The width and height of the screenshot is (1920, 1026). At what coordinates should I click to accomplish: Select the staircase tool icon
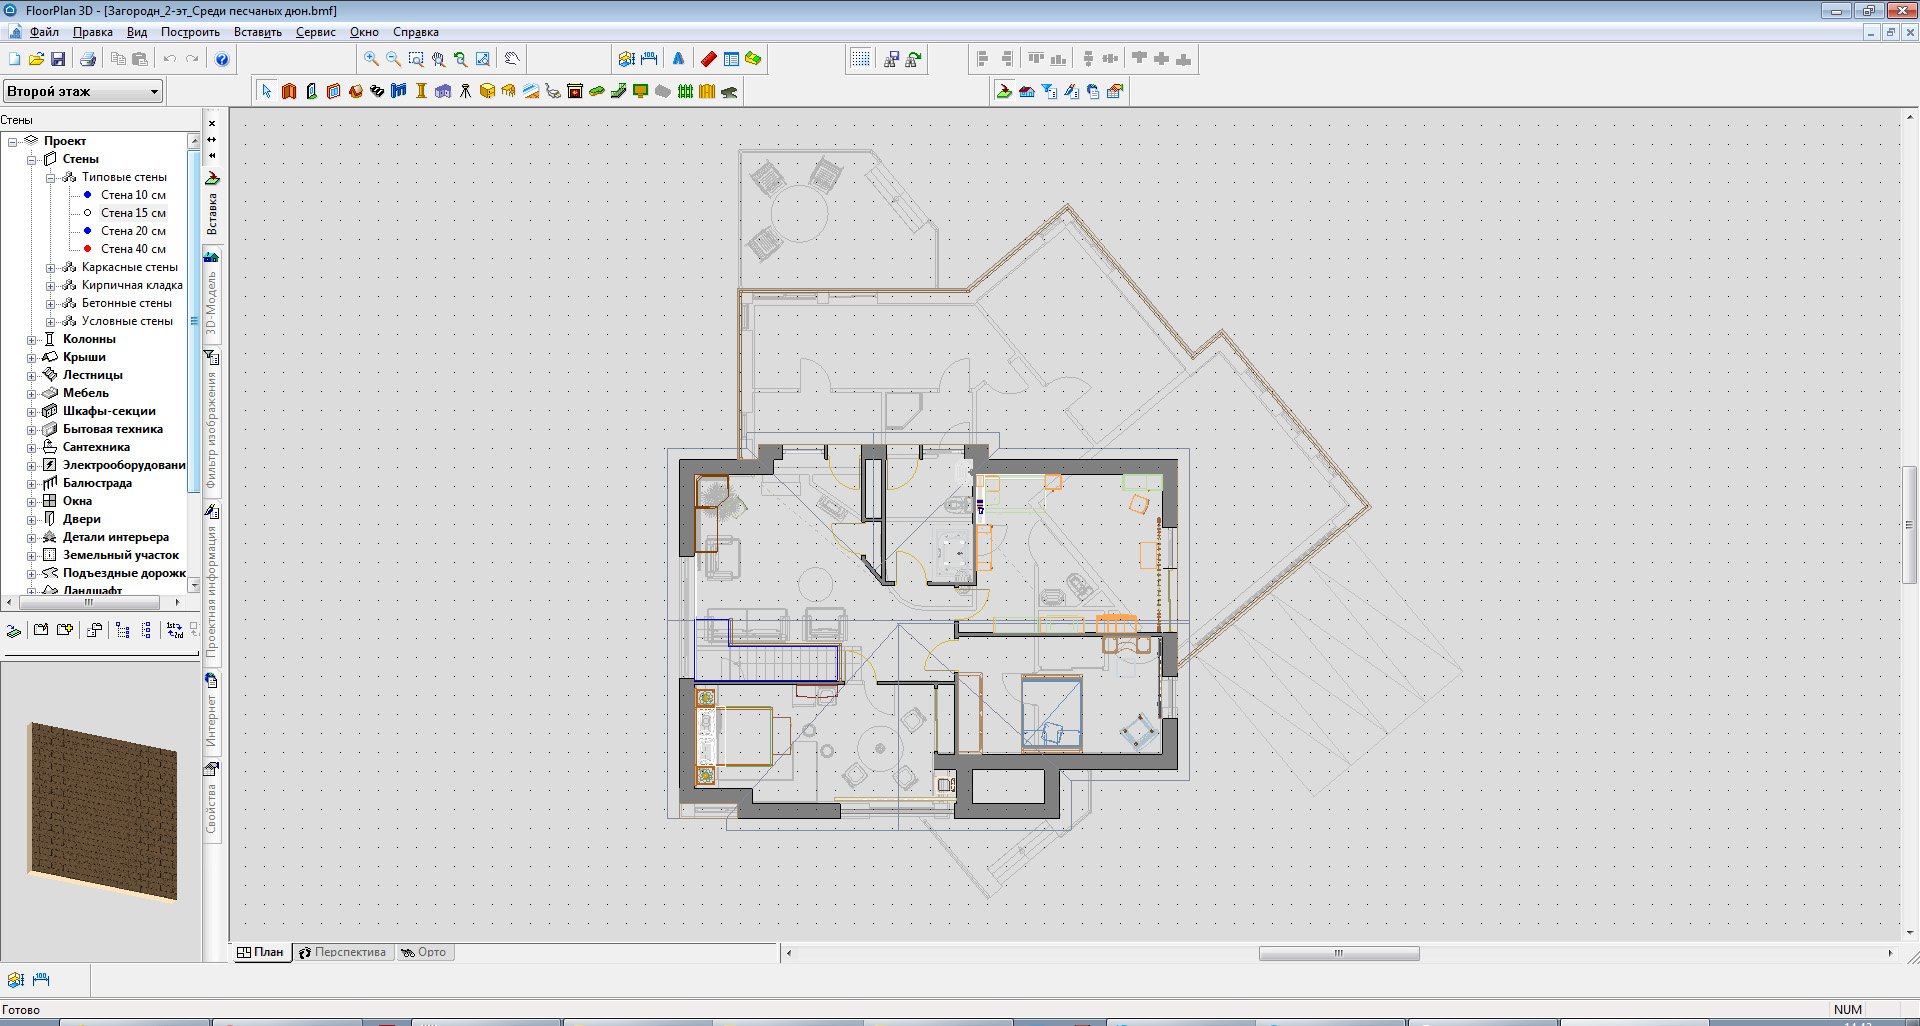point(377,91)
